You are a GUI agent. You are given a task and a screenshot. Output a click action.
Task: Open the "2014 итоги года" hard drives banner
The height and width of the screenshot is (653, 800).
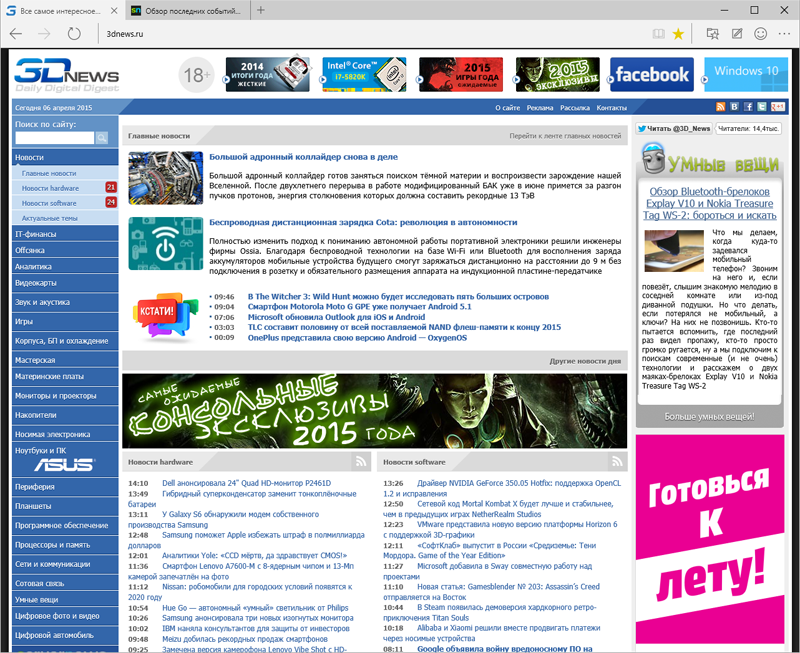click(x=268, y=74)
